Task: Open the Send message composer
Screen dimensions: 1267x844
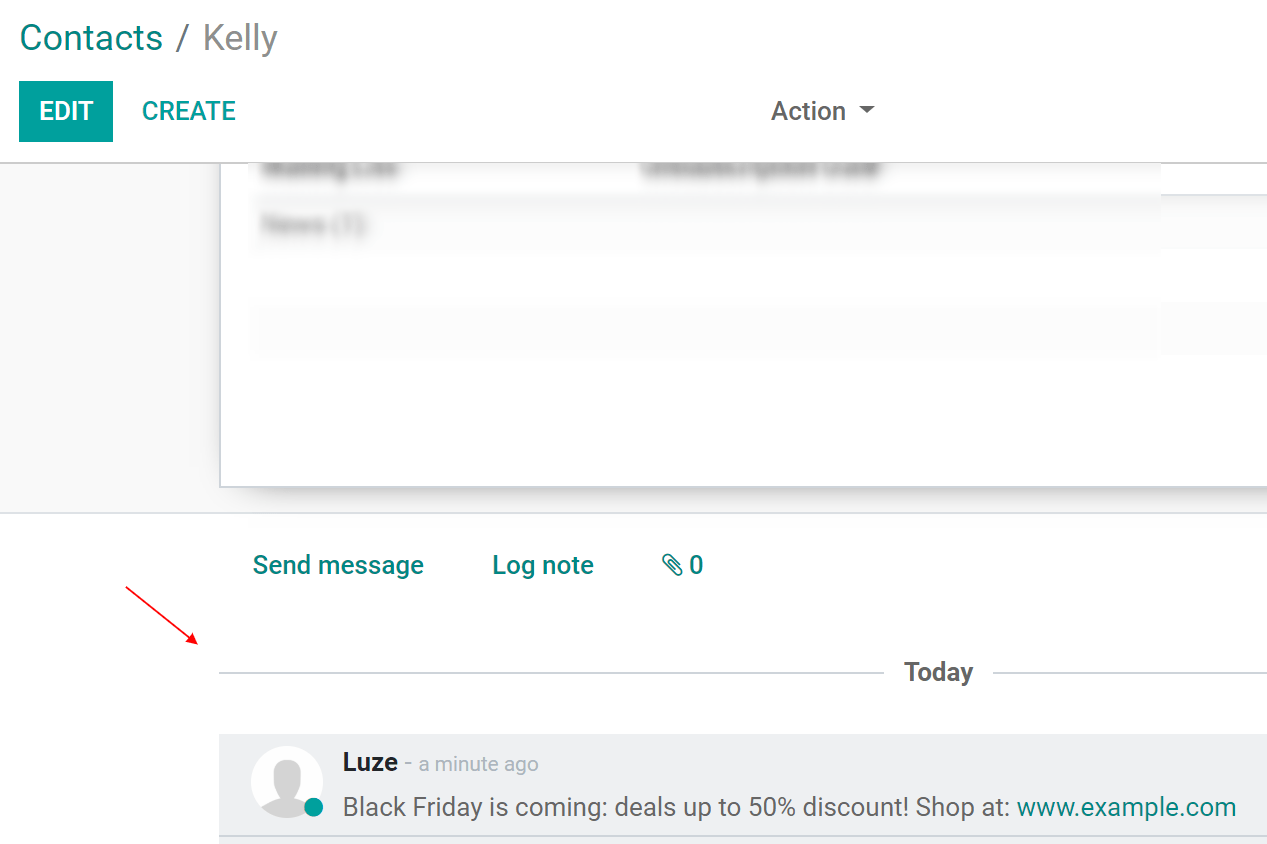Action: click(338, 565)
